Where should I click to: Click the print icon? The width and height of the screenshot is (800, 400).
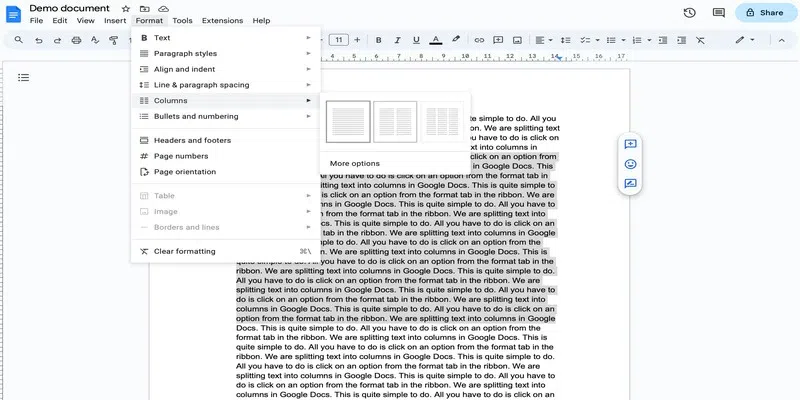(x=76, y=40)
